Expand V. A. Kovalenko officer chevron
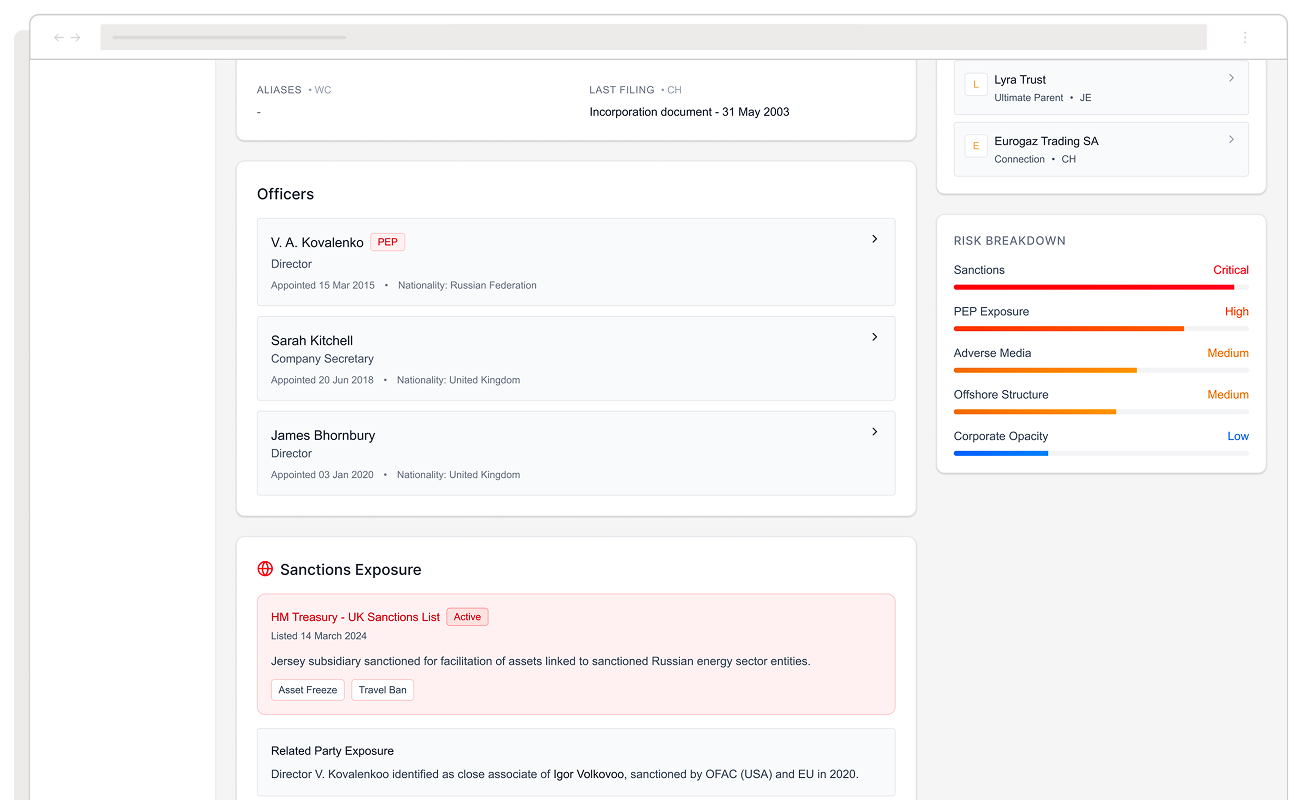This screenshot has width=1300, height=800. coord(874,239)
